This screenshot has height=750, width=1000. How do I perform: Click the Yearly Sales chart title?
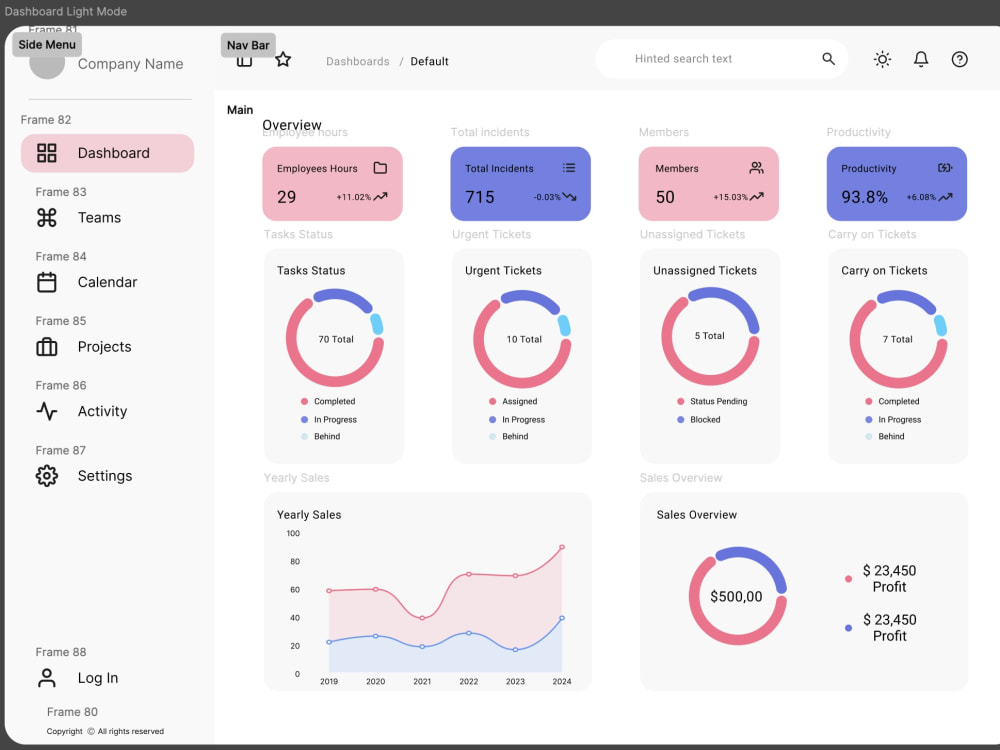pyautogui.click(x=309, y=515)
